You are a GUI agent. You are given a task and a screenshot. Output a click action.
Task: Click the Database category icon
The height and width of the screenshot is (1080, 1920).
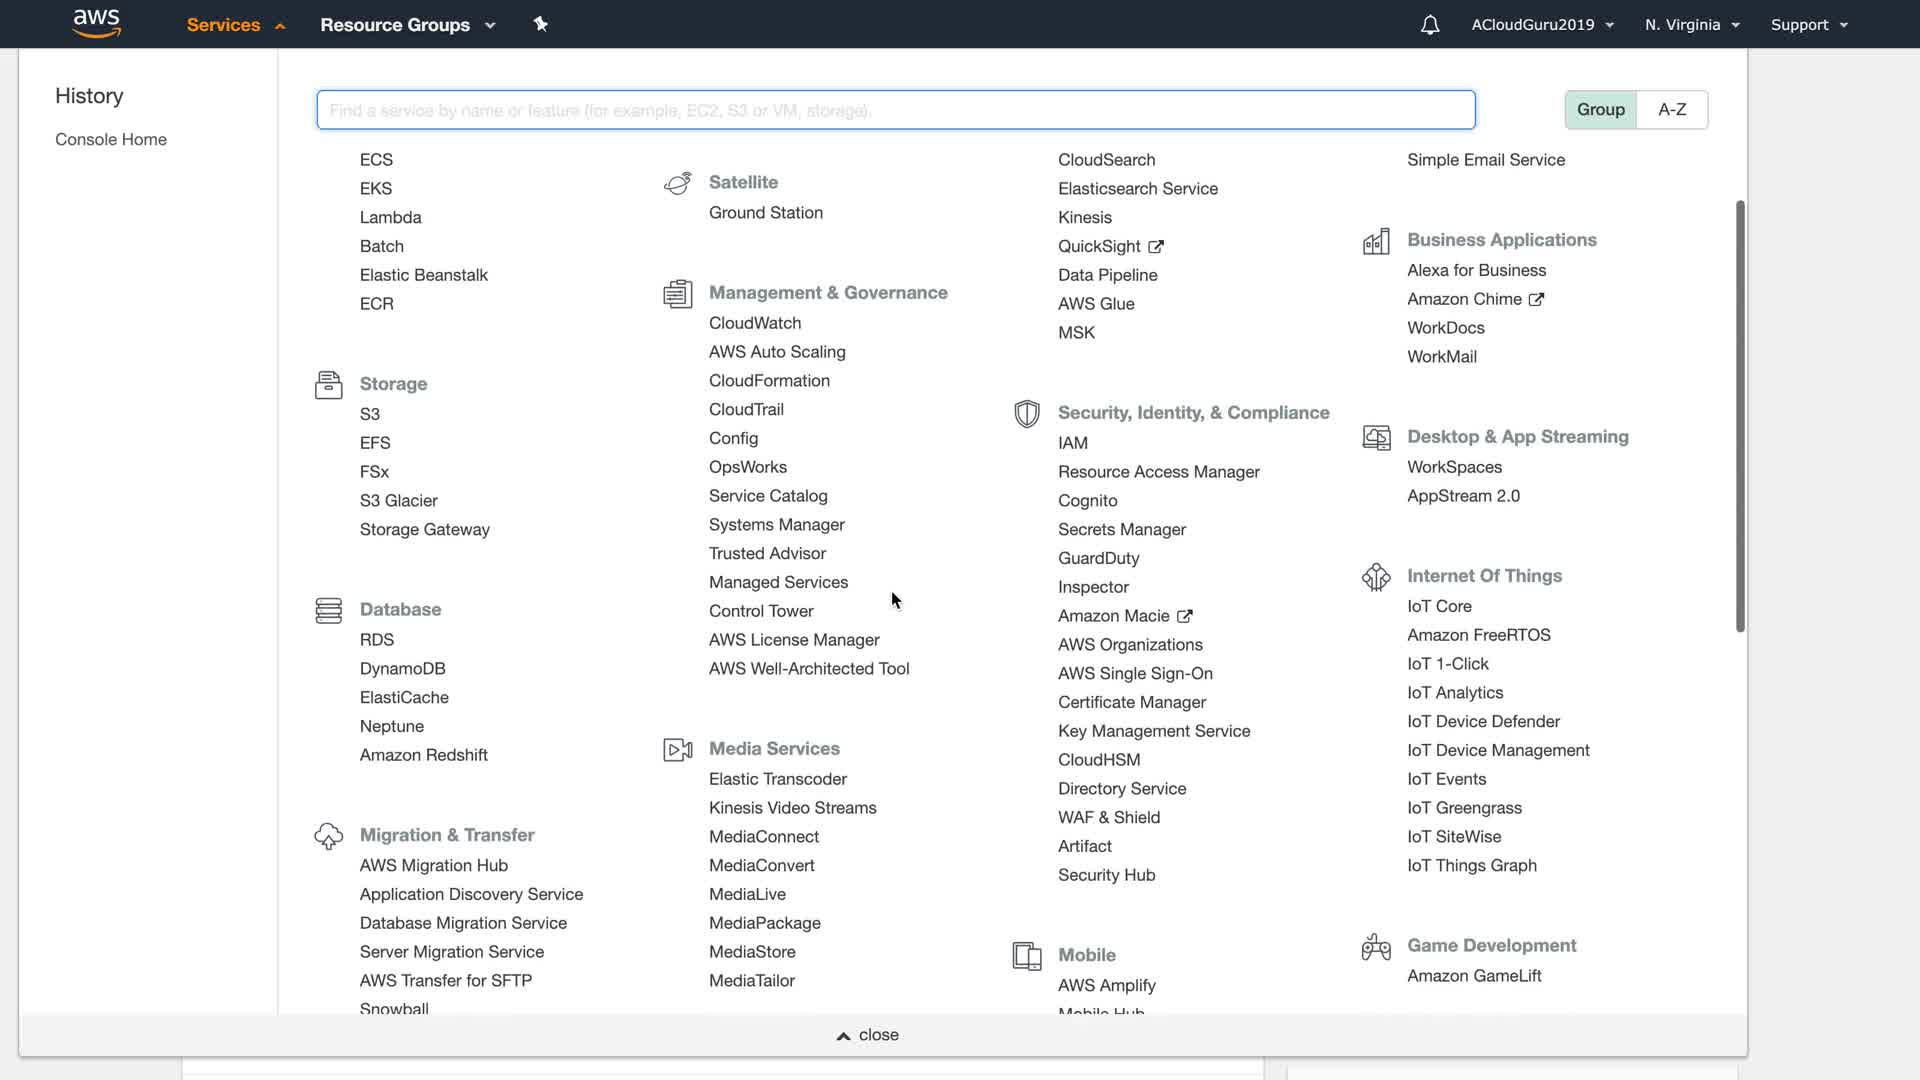[x=328, y=610]
